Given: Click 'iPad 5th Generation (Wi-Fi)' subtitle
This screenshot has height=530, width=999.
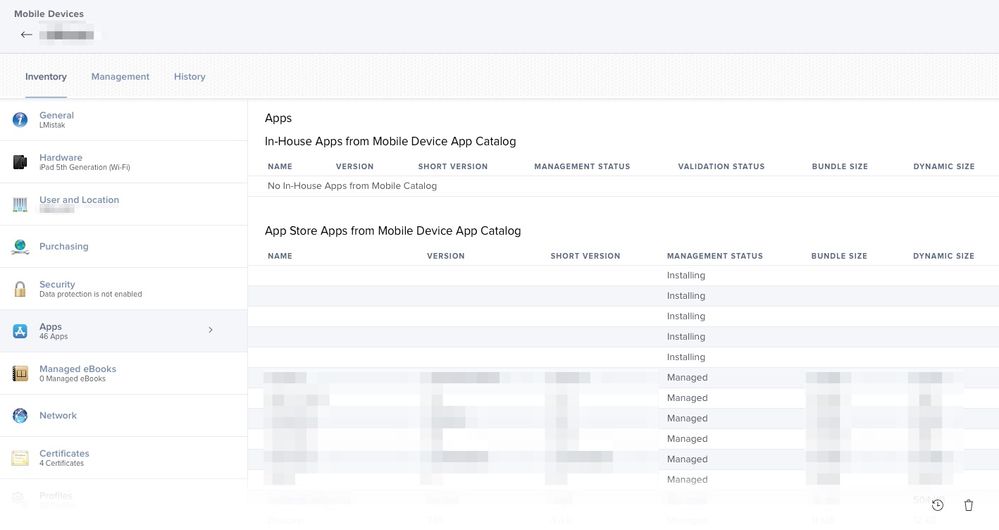Looking at the screenshot, I should click(85, 168).
